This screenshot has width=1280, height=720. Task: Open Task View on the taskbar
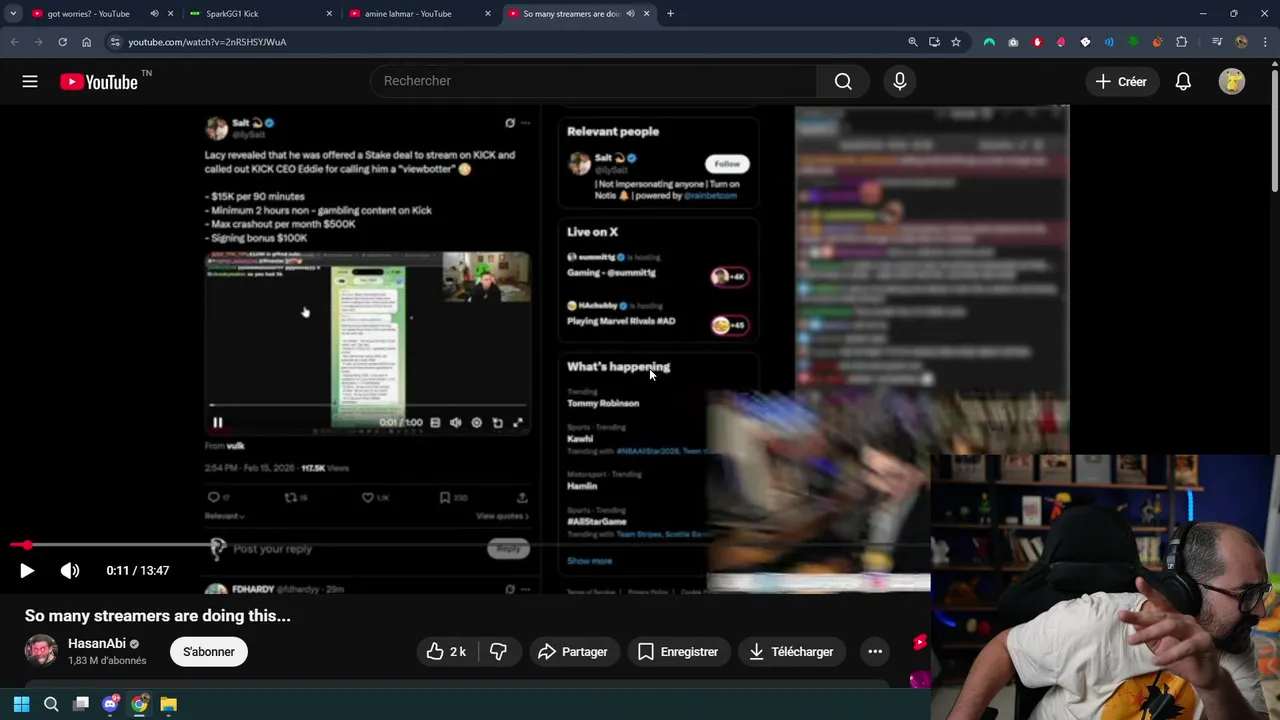tap(81, 704)
